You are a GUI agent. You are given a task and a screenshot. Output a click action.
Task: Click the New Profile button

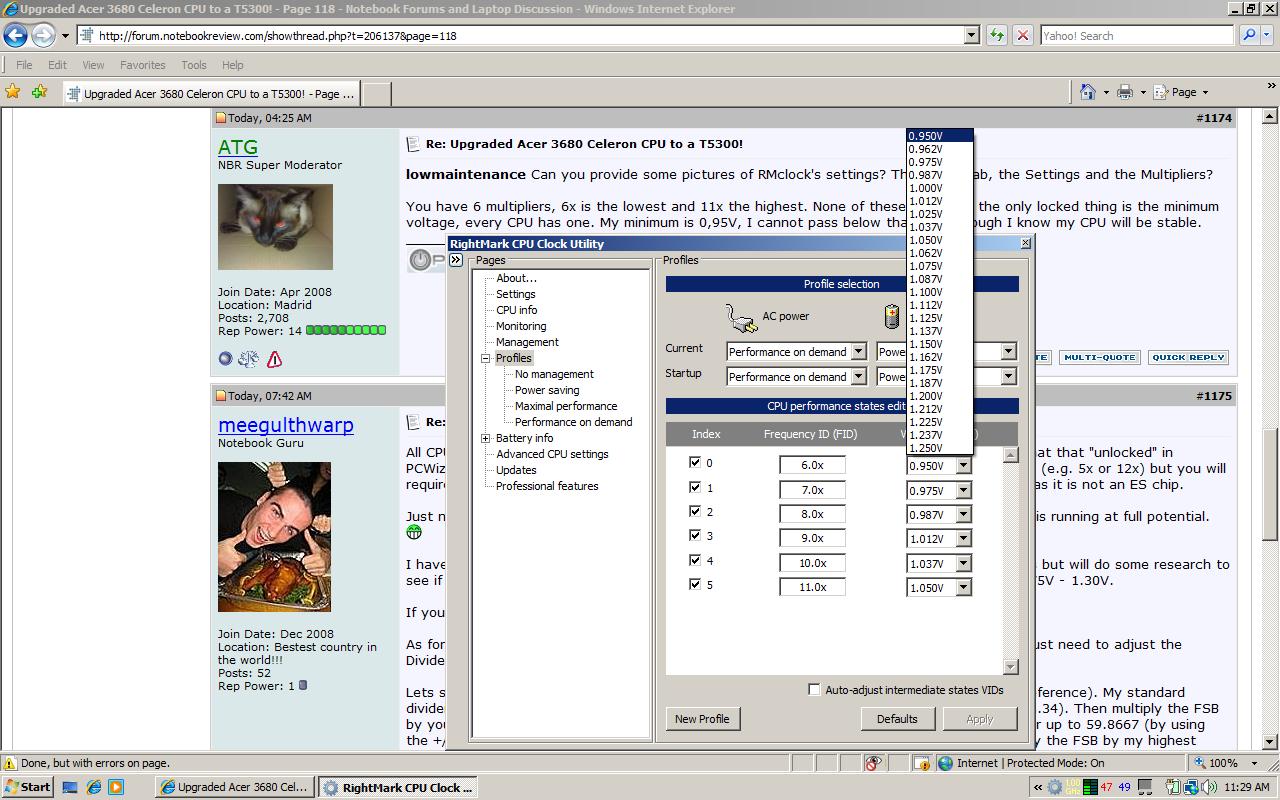[x=702, y=719]
